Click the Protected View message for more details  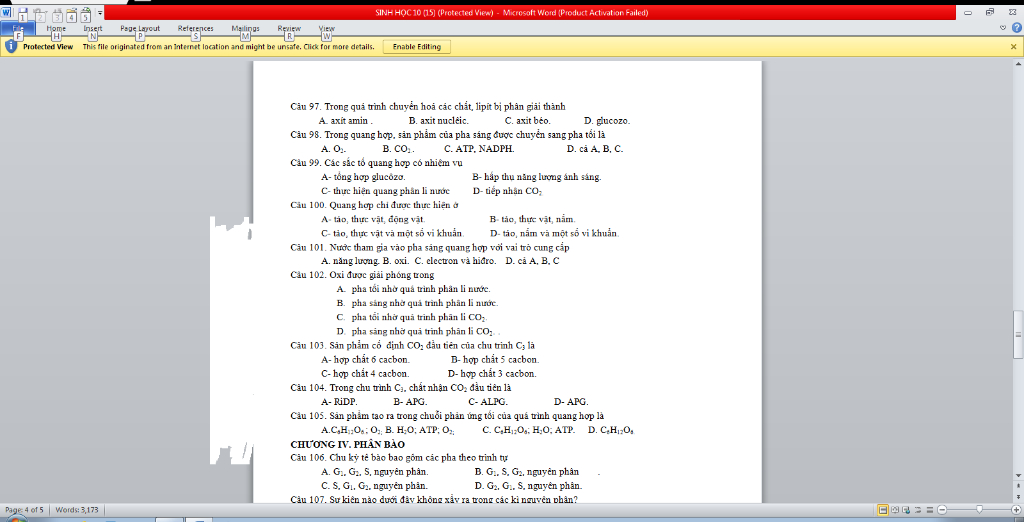click(229, 47)
